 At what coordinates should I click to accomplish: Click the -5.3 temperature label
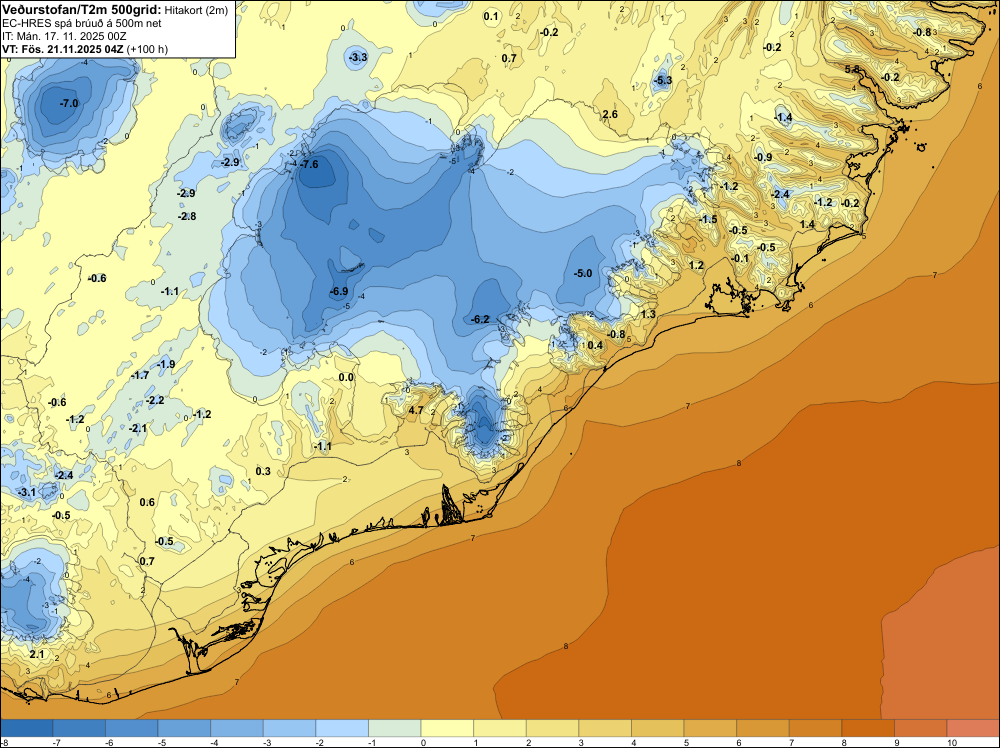pyautogui.click(x=663, y=80)
